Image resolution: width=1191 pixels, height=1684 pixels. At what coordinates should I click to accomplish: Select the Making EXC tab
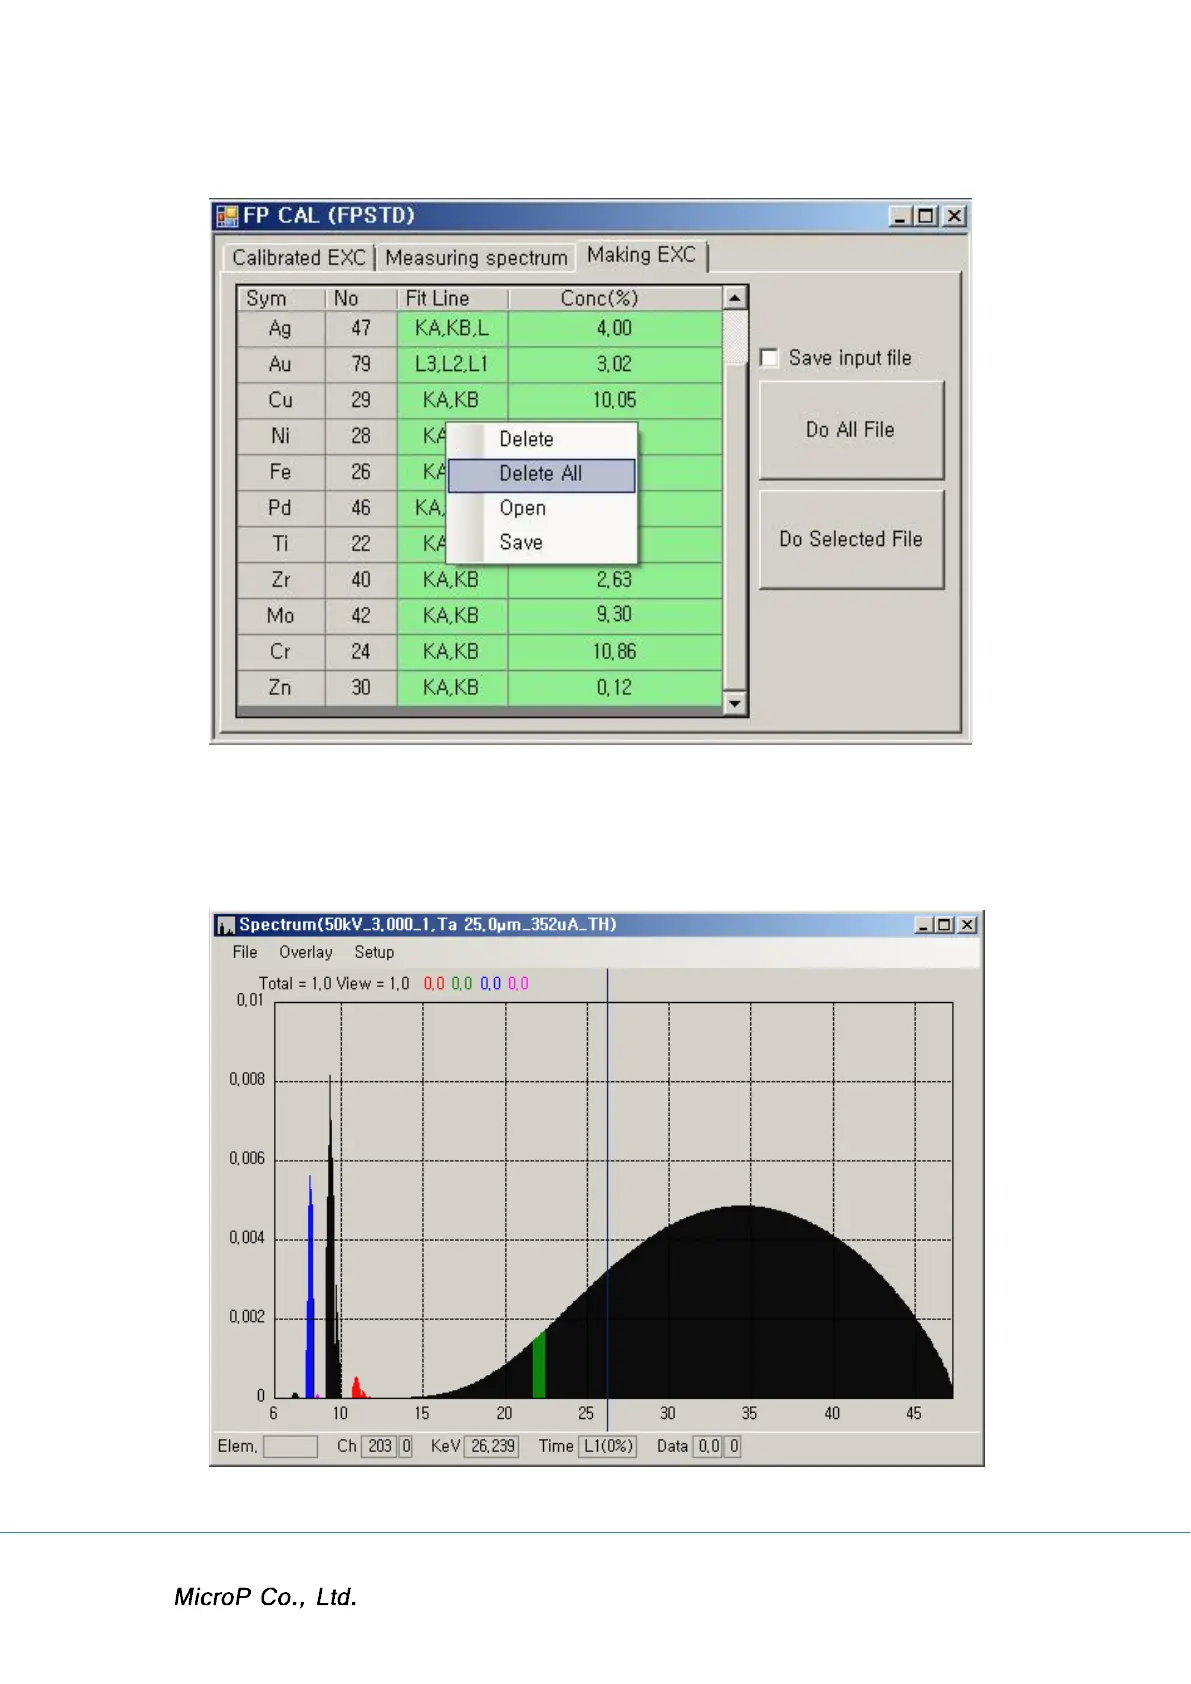pos(641,255)
